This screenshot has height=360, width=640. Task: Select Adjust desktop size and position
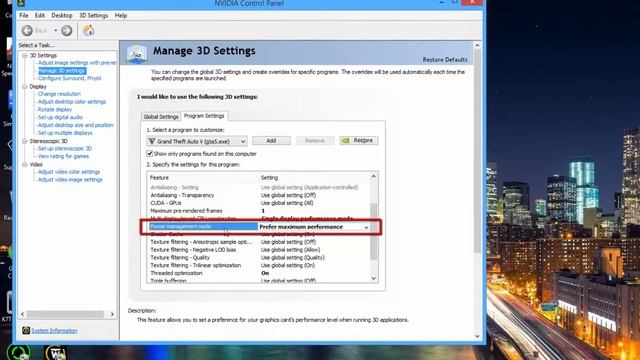[76, 125]
